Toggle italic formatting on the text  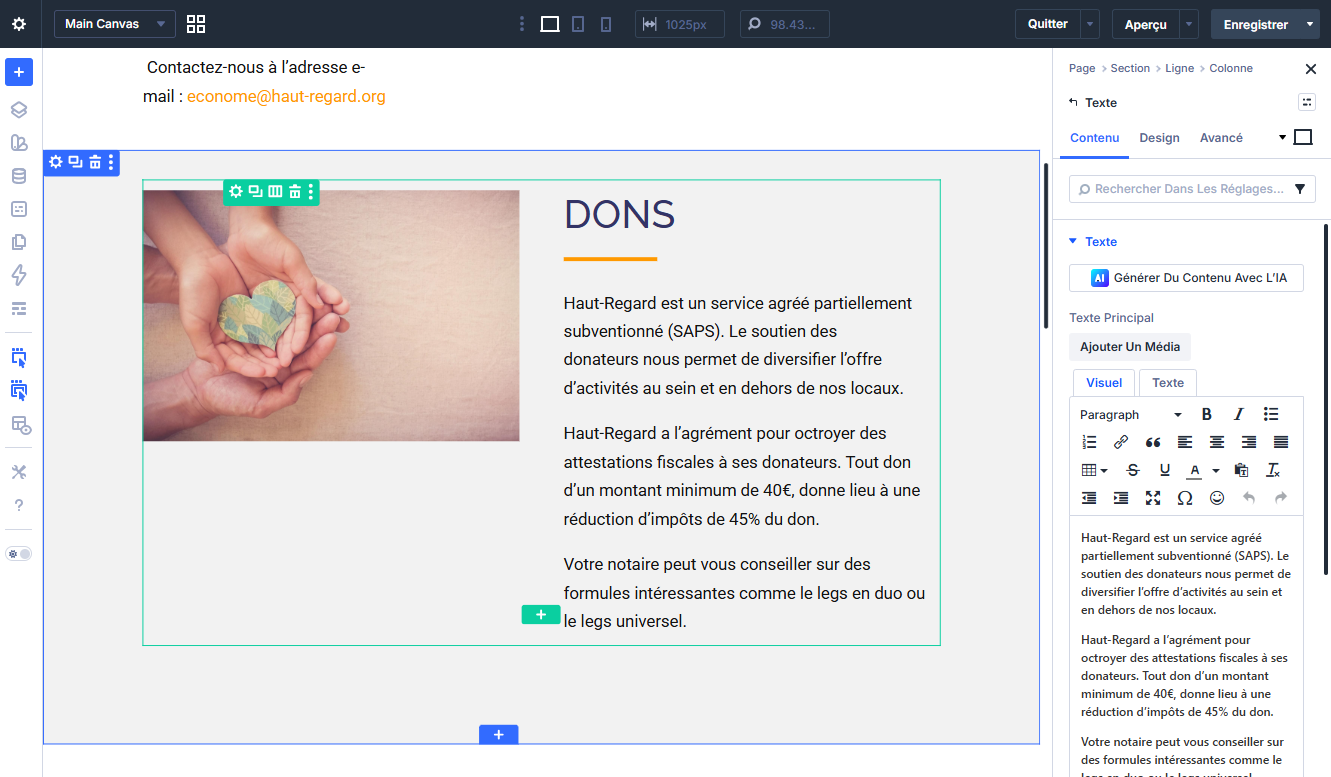(1238, 413)
